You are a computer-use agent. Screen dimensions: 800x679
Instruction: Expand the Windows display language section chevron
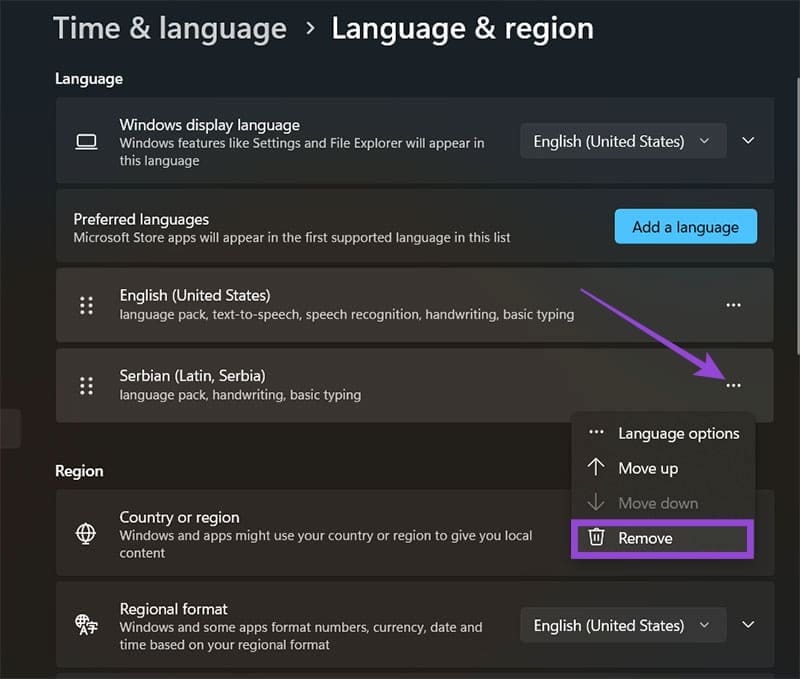(748, 140)
